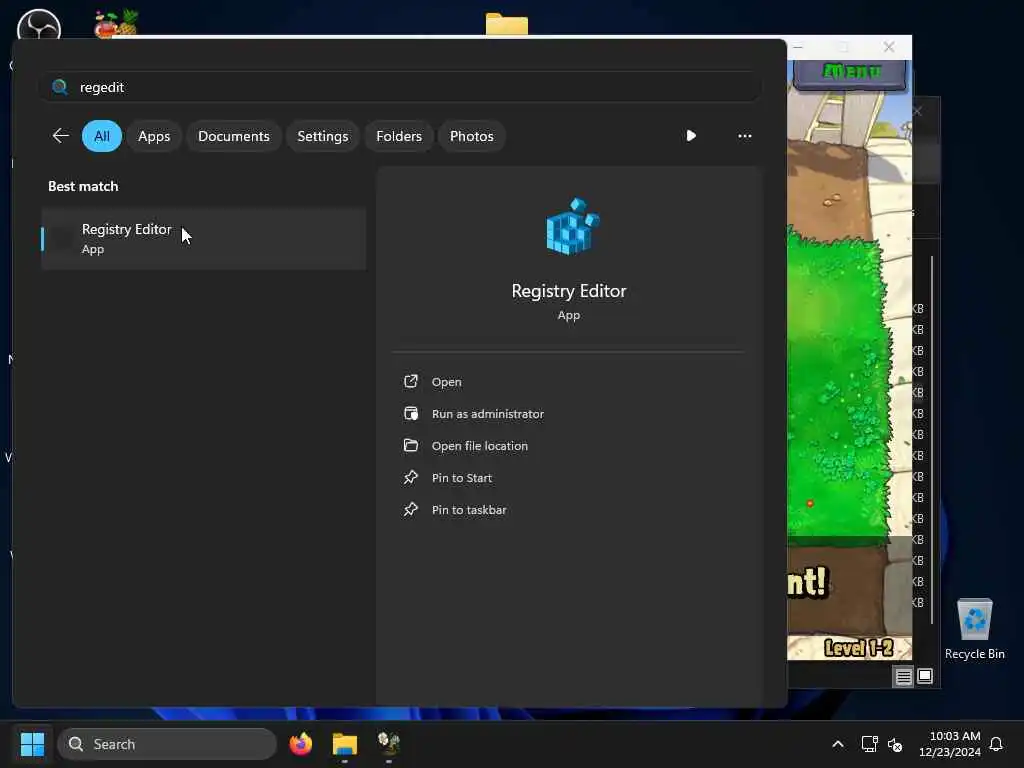Click the search magnifier icon beside regedit
Viewport: 1024px width, 768px height.
60,87
